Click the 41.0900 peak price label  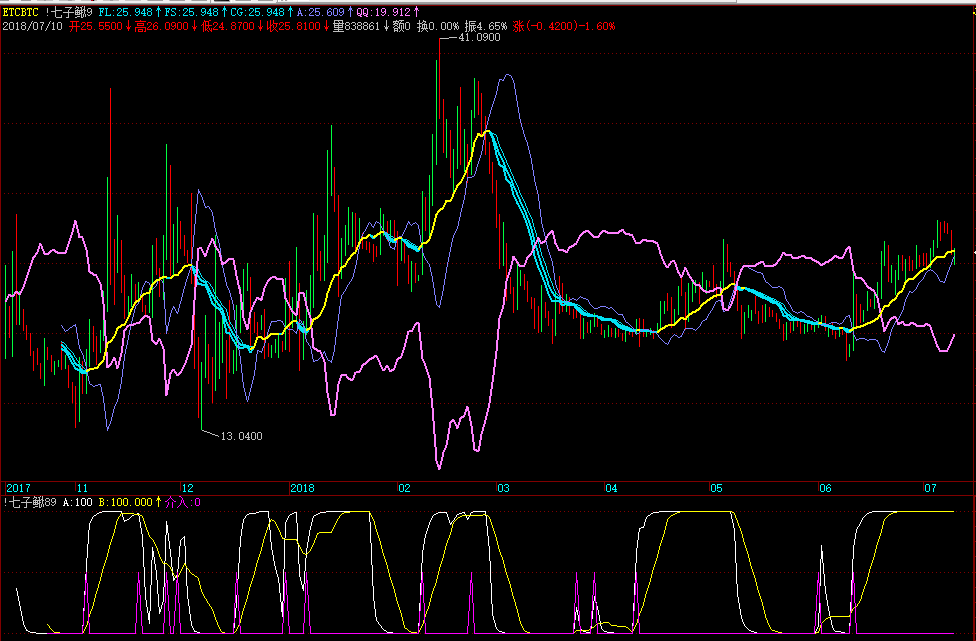[479, 37]
